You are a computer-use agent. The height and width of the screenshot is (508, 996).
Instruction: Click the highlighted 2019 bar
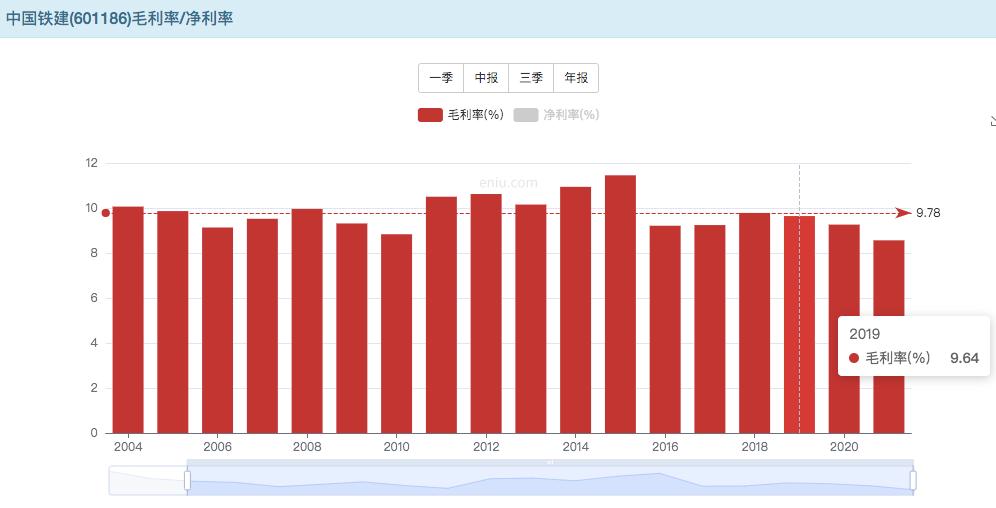click(799, 324)
